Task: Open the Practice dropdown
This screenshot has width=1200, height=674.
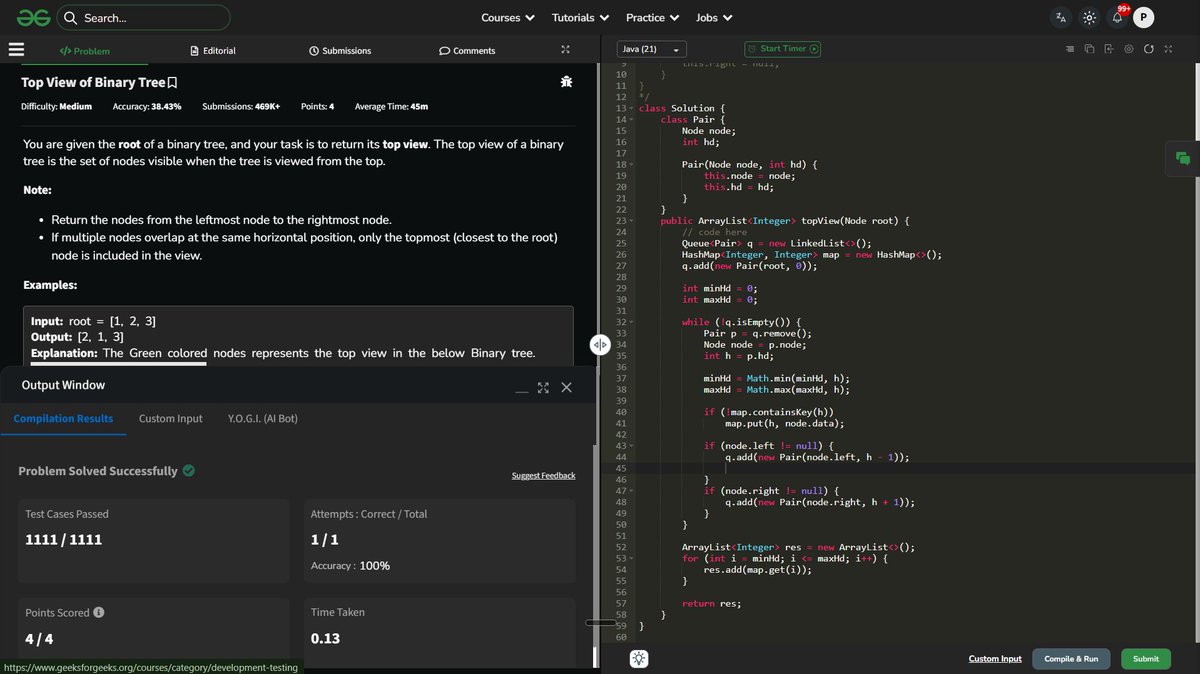Action: (653, 18)
